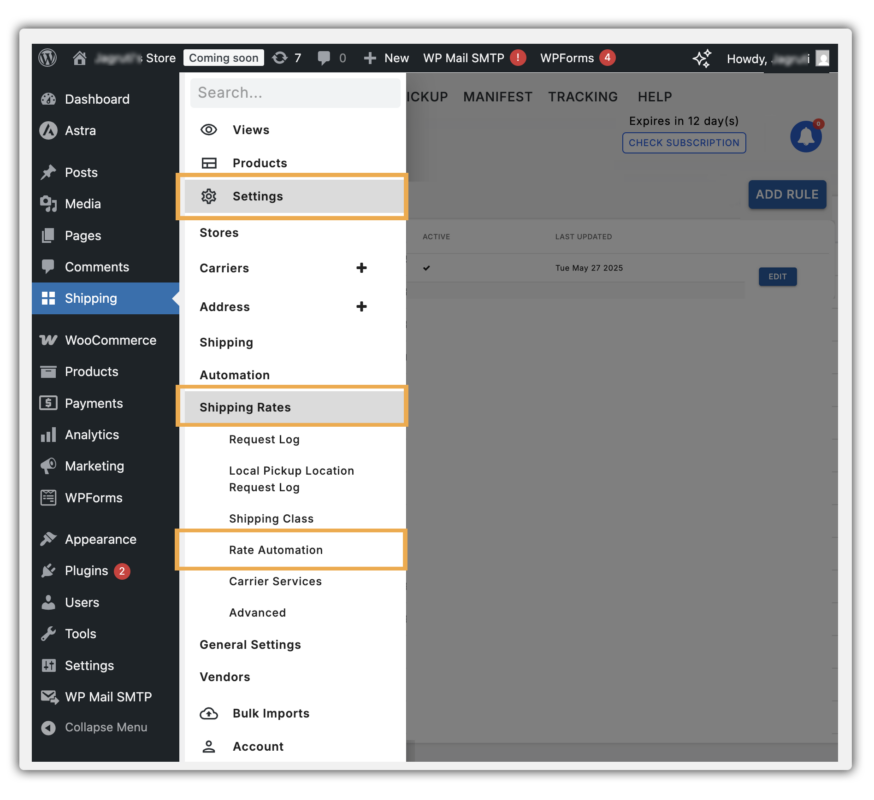The image size is (874, 800).
Task: Click the active checkmark in the rule row
Action: [426, 268]
